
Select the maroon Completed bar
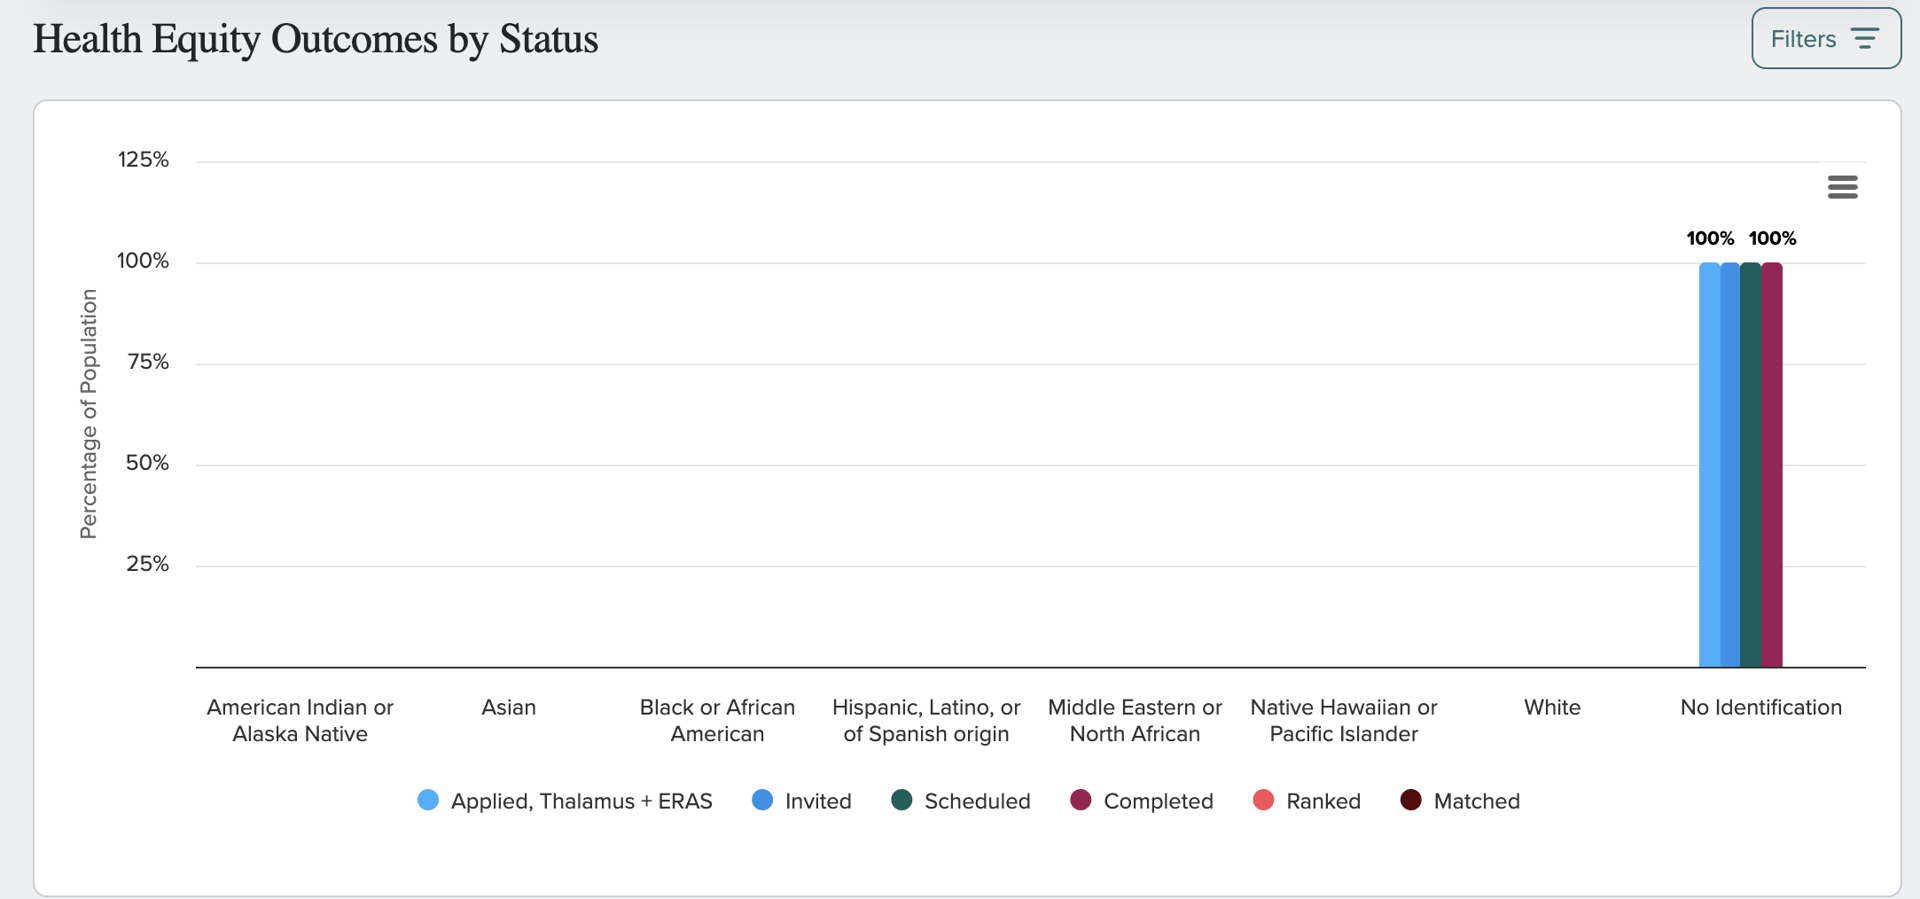click(x=1772, y=465)
